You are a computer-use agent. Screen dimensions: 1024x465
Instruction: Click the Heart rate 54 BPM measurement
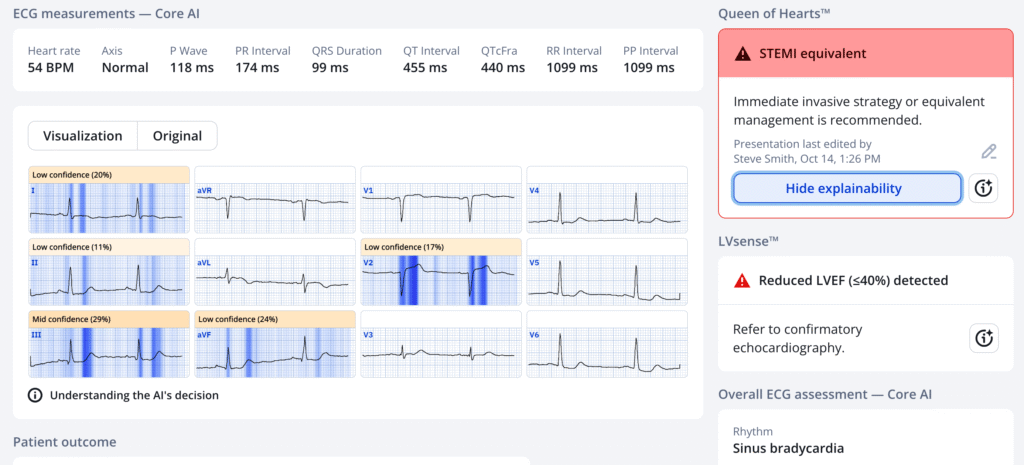[55, 60]
